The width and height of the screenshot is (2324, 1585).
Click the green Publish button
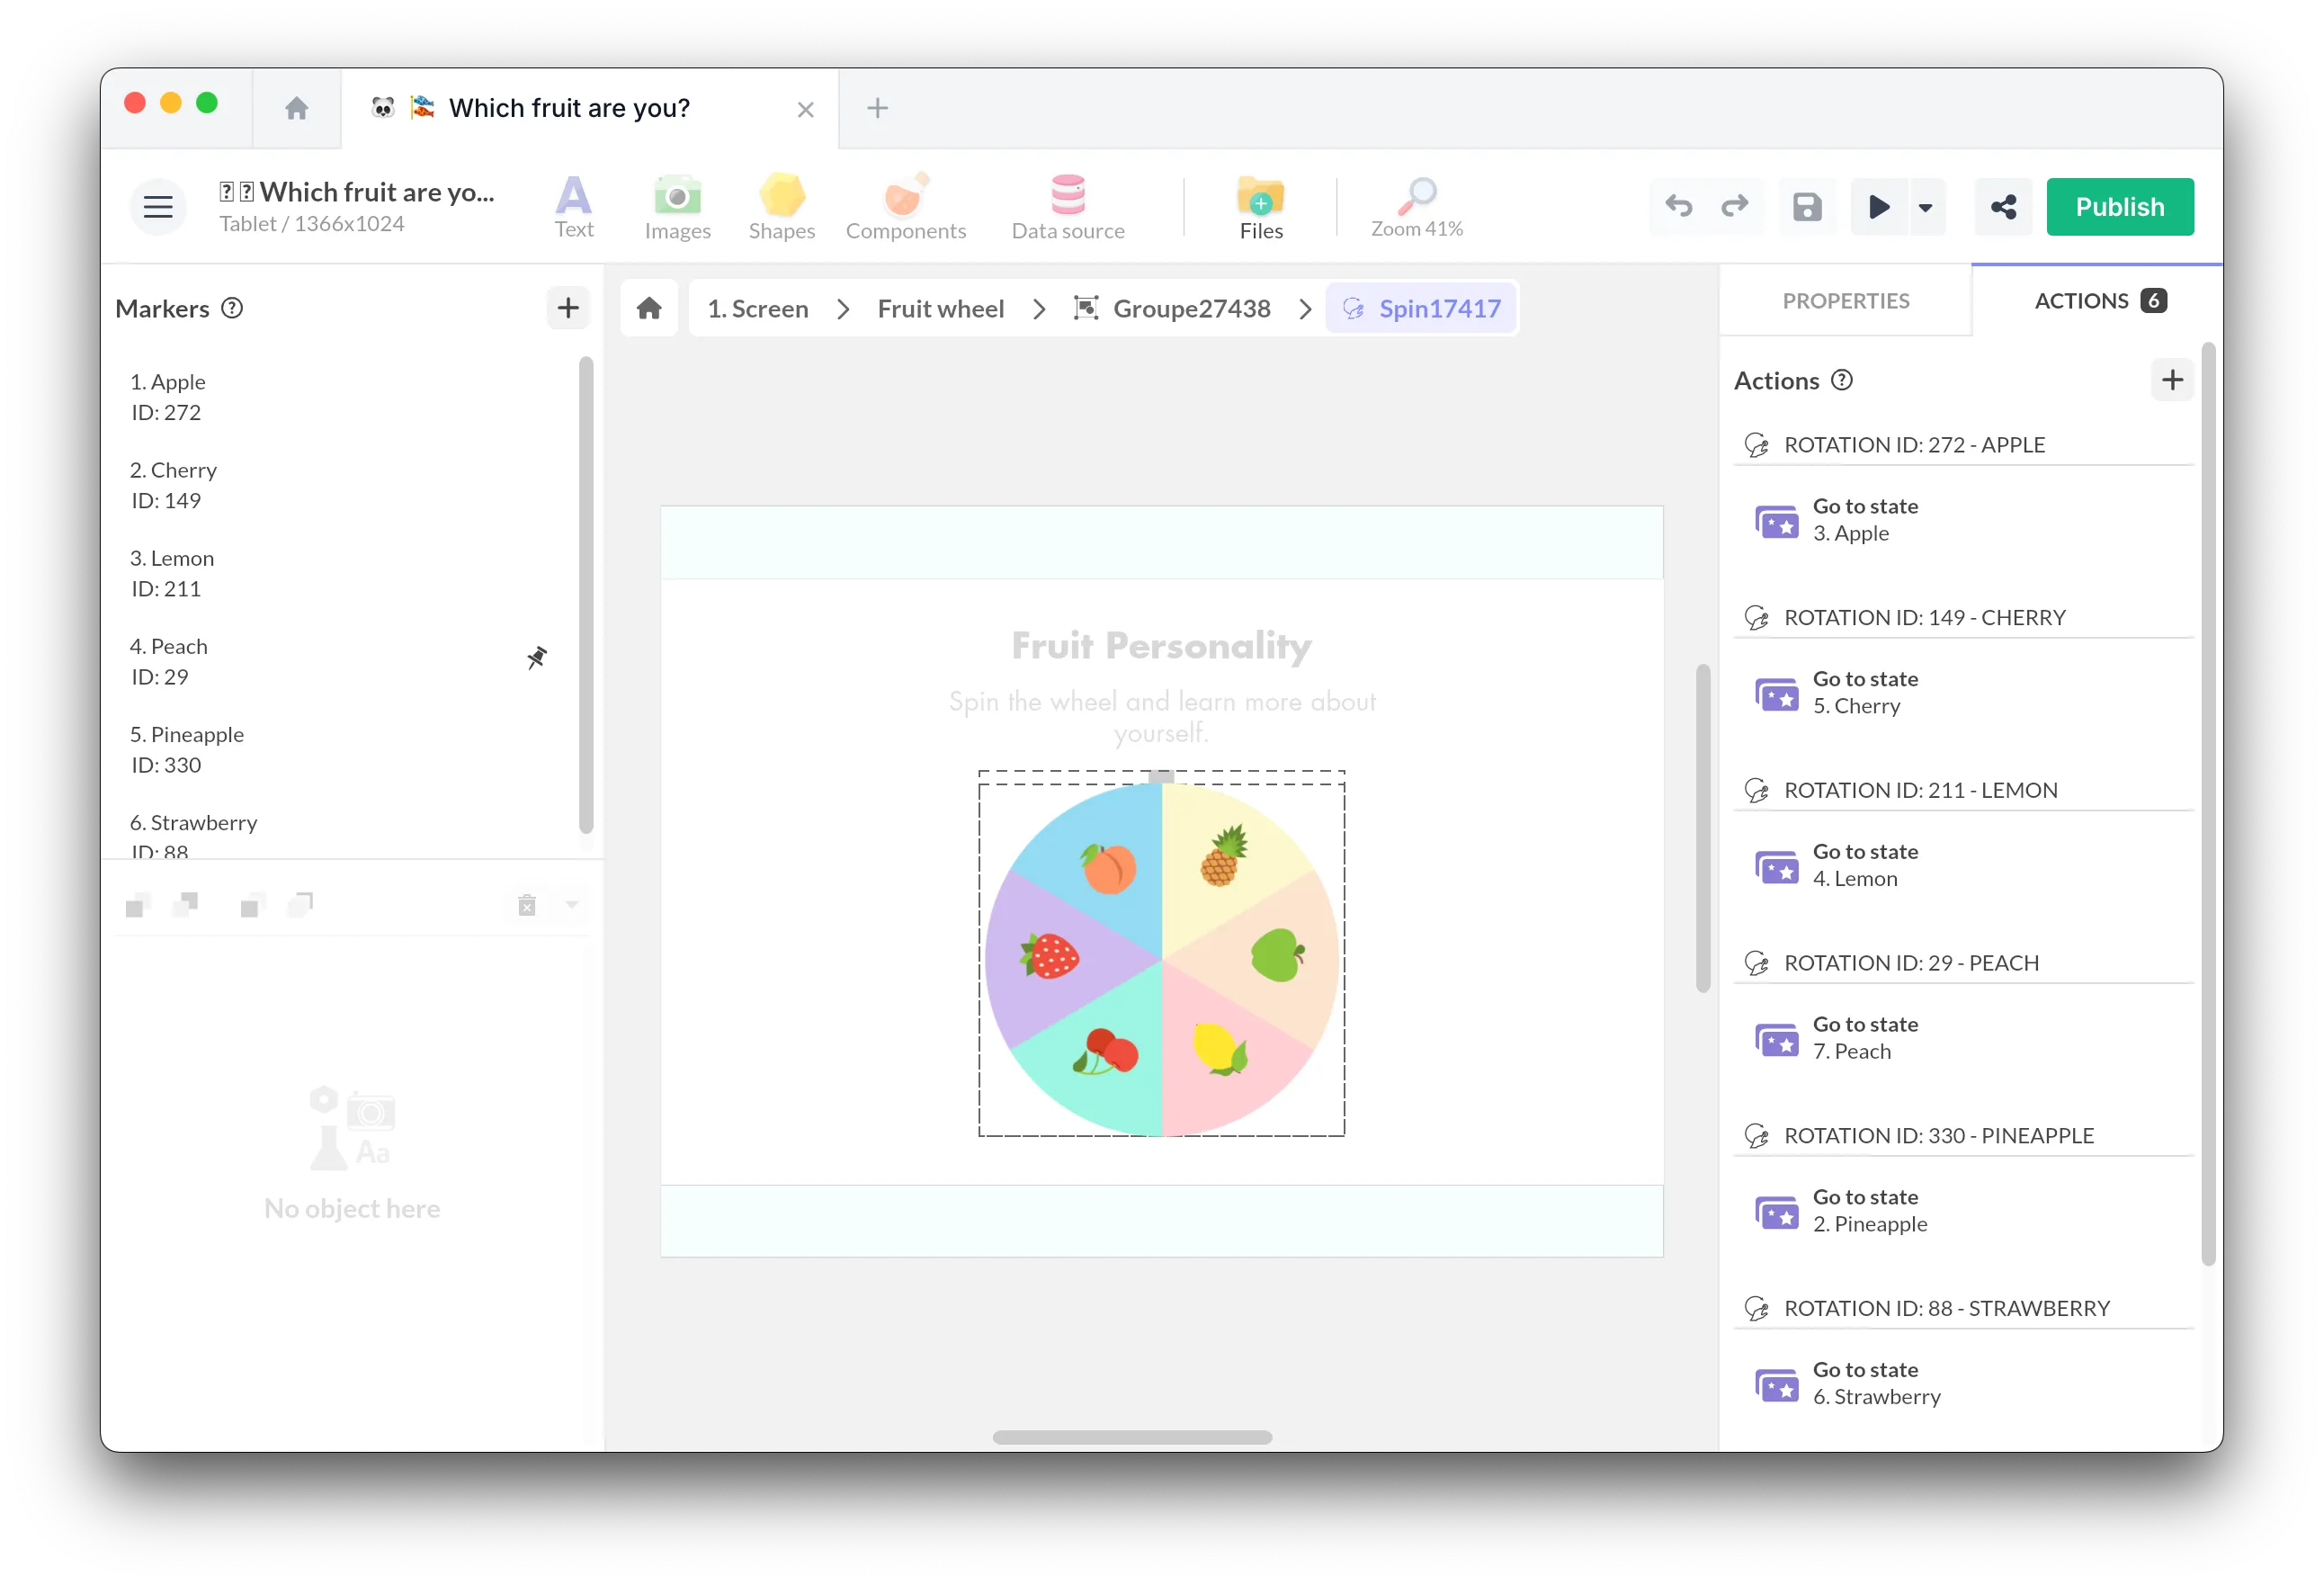point(2119,207)
